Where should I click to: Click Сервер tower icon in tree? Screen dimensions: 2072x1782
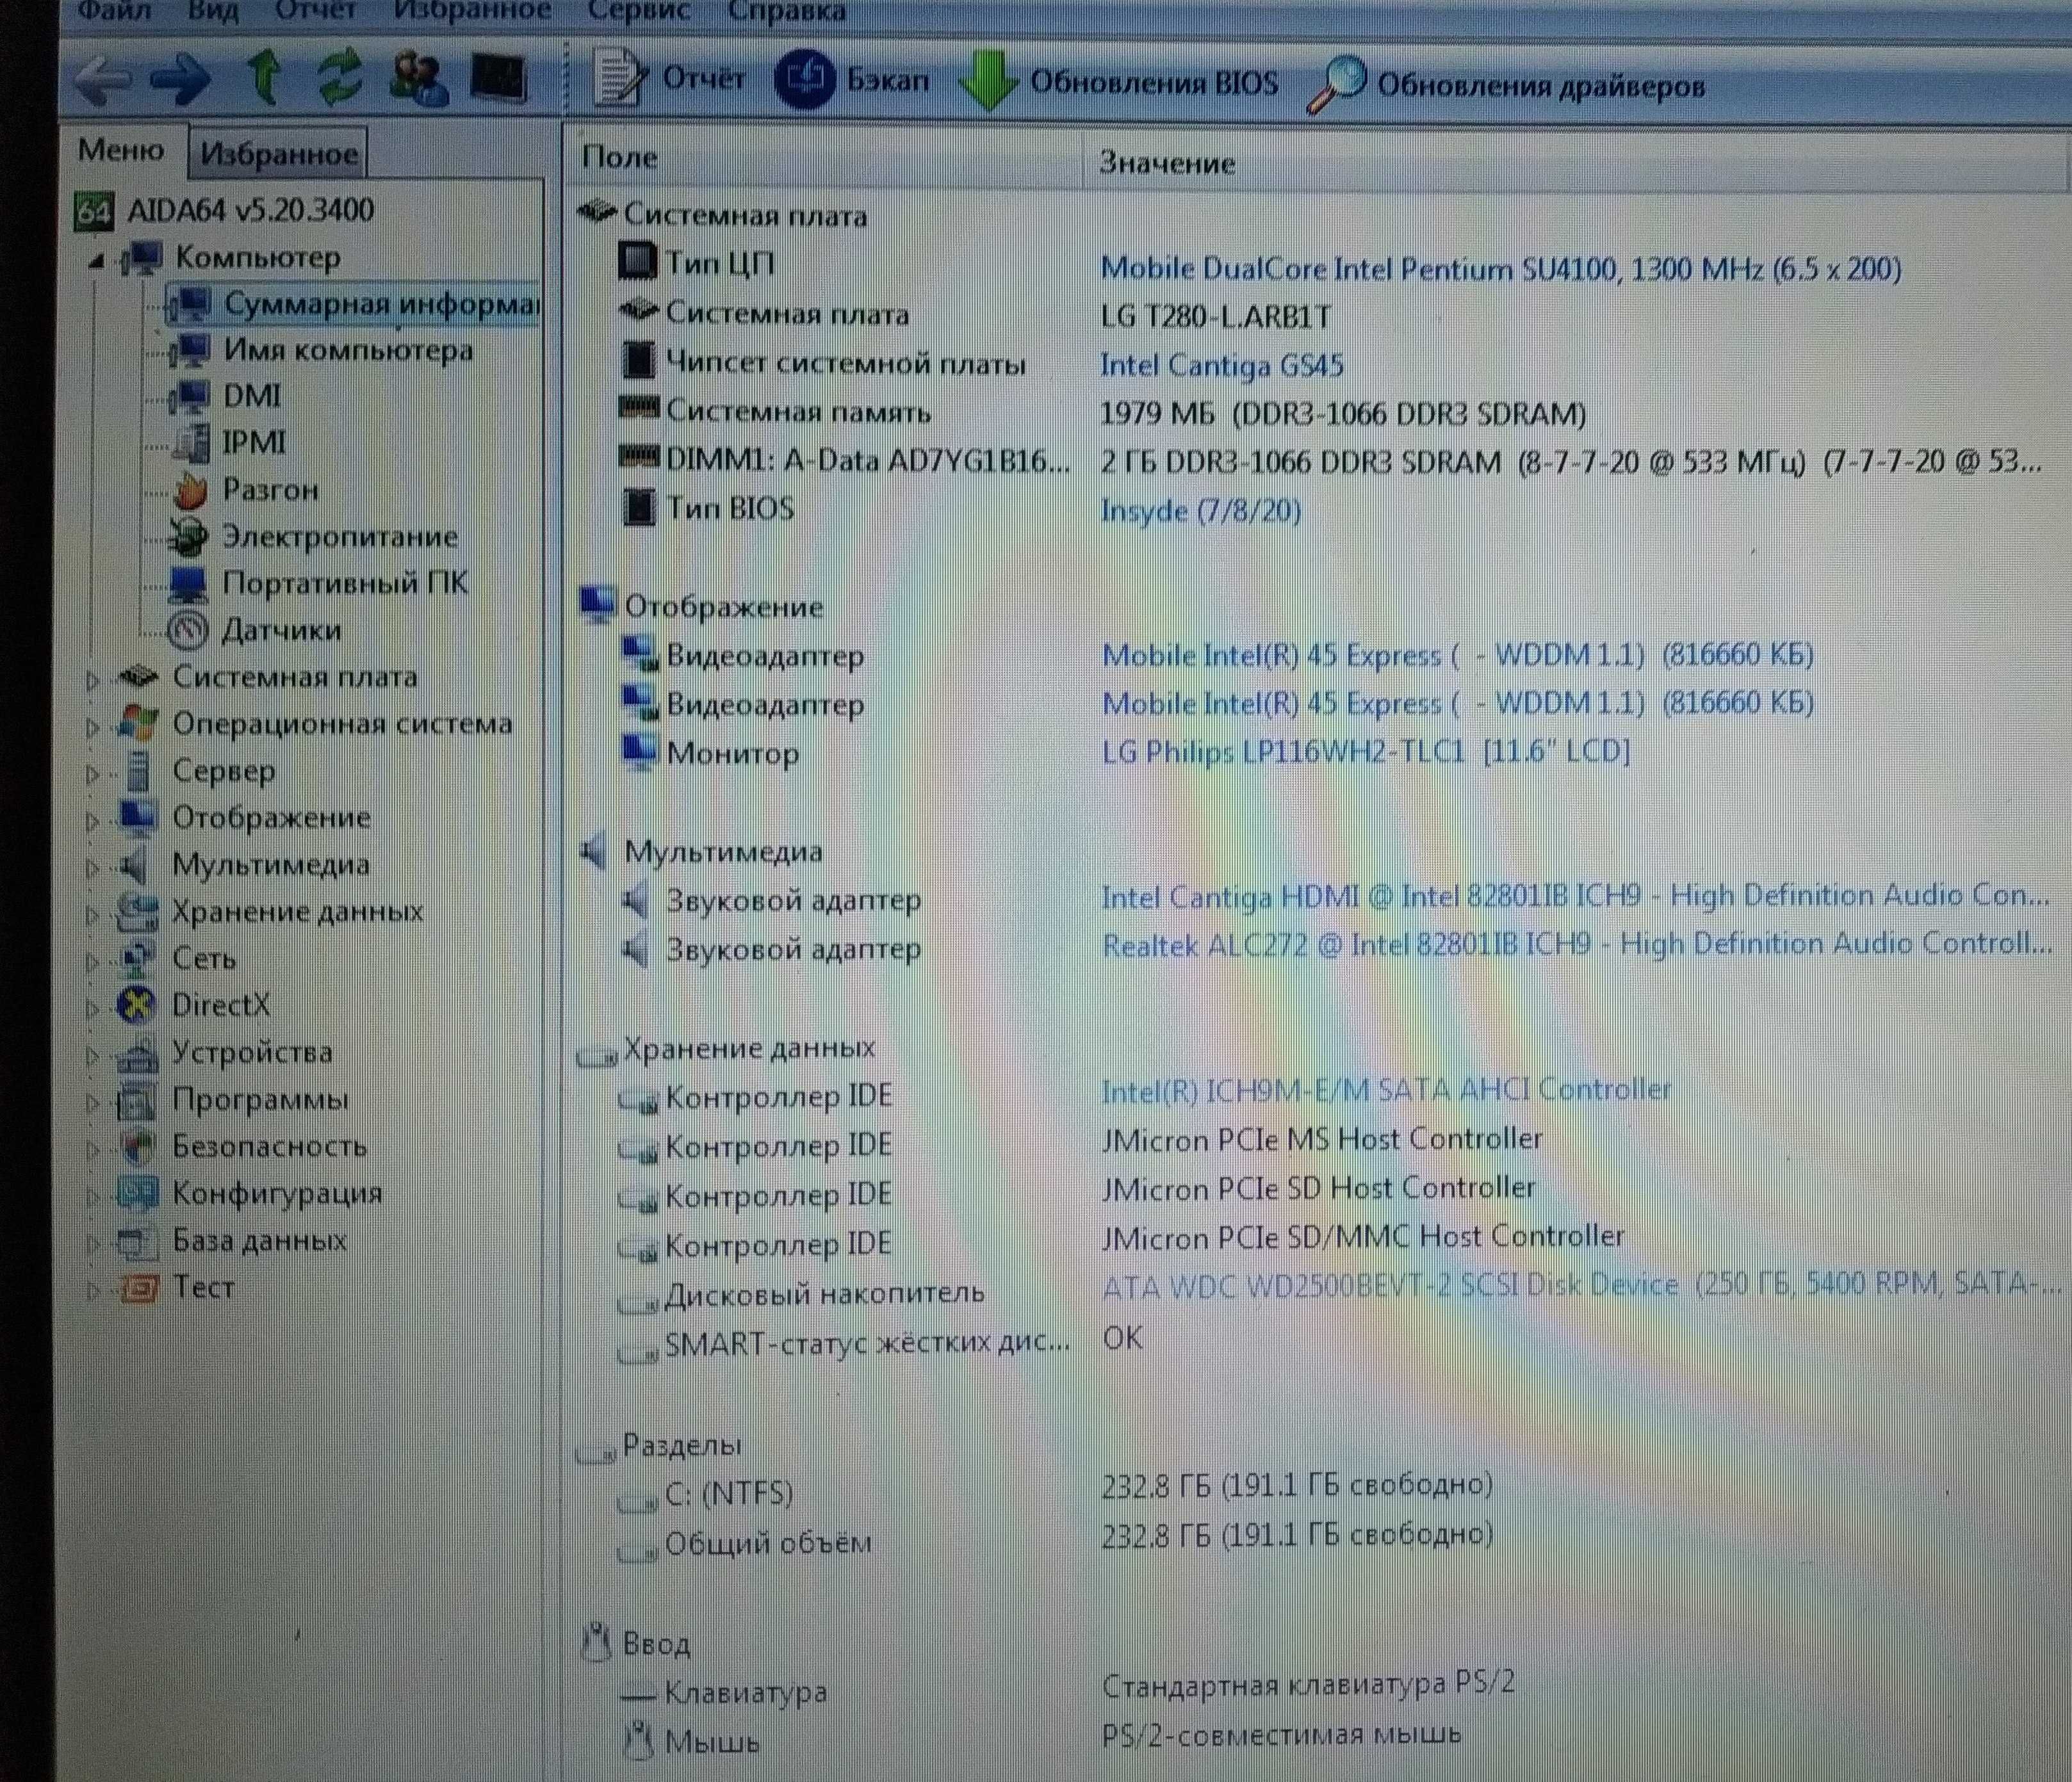[138, 771]
